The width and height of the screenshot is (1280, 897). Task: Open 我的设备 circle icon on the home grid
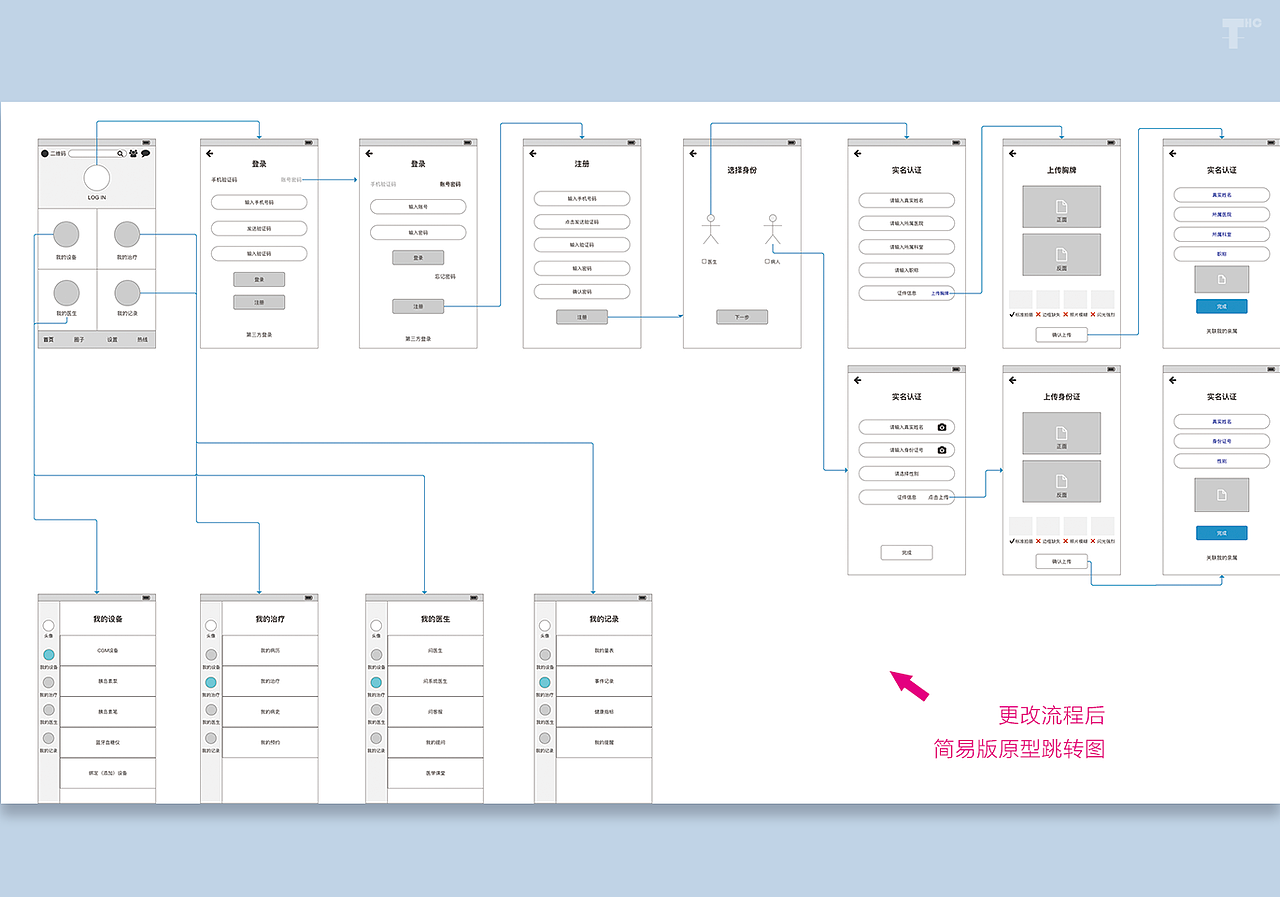(66, 235)
